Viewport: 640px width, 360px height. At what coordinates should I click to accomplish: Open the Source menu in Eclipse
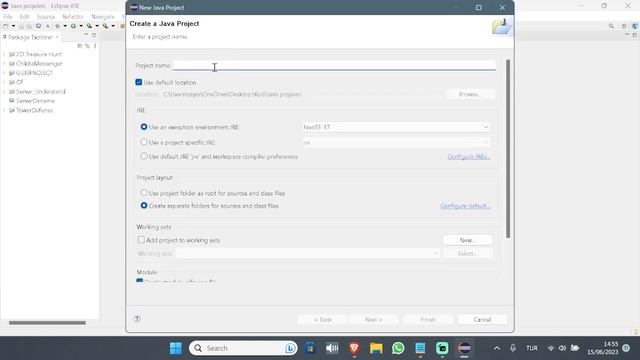pos(46,17)
